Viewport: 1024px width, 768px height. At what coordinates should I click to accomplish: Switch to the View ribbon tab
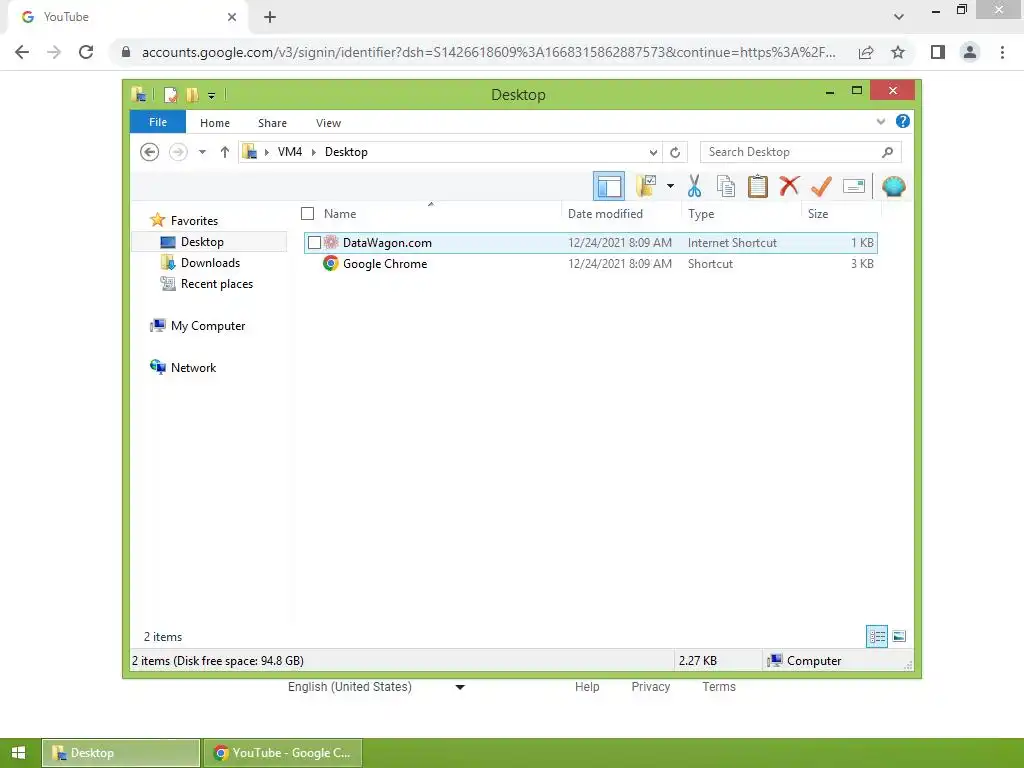click(x=328, y=123)
